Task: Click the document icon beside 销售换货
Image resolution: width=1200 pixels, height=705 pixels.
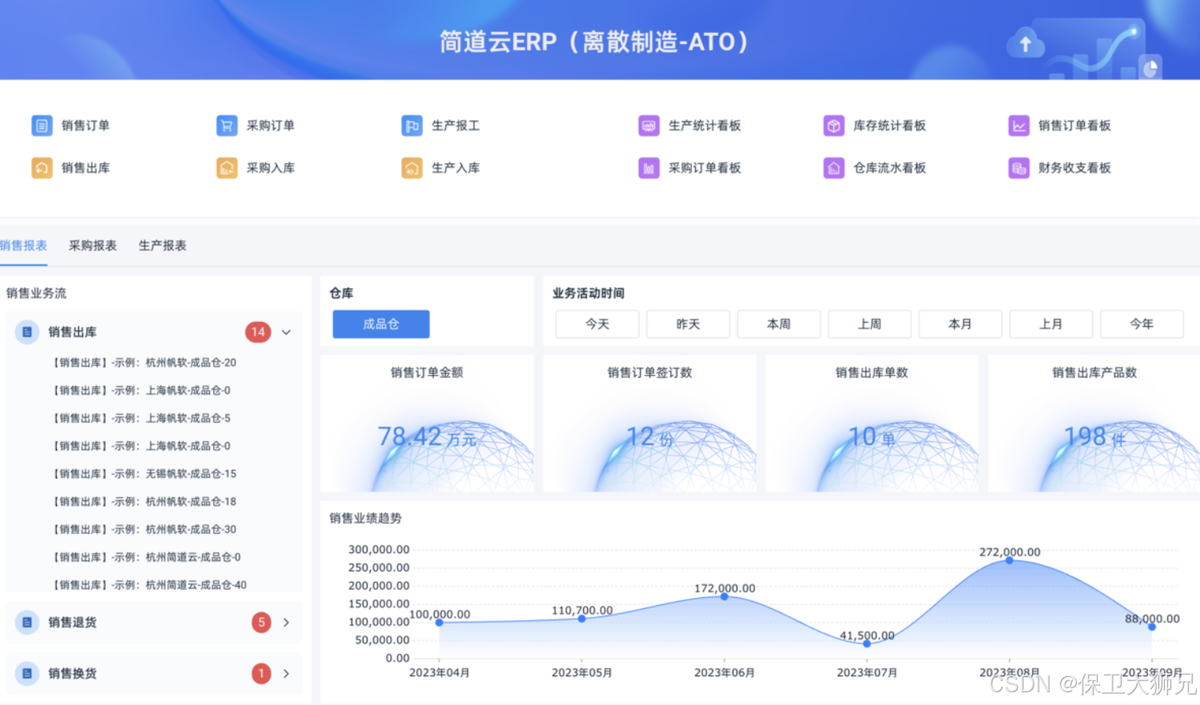Action: [x=27, y=674]
